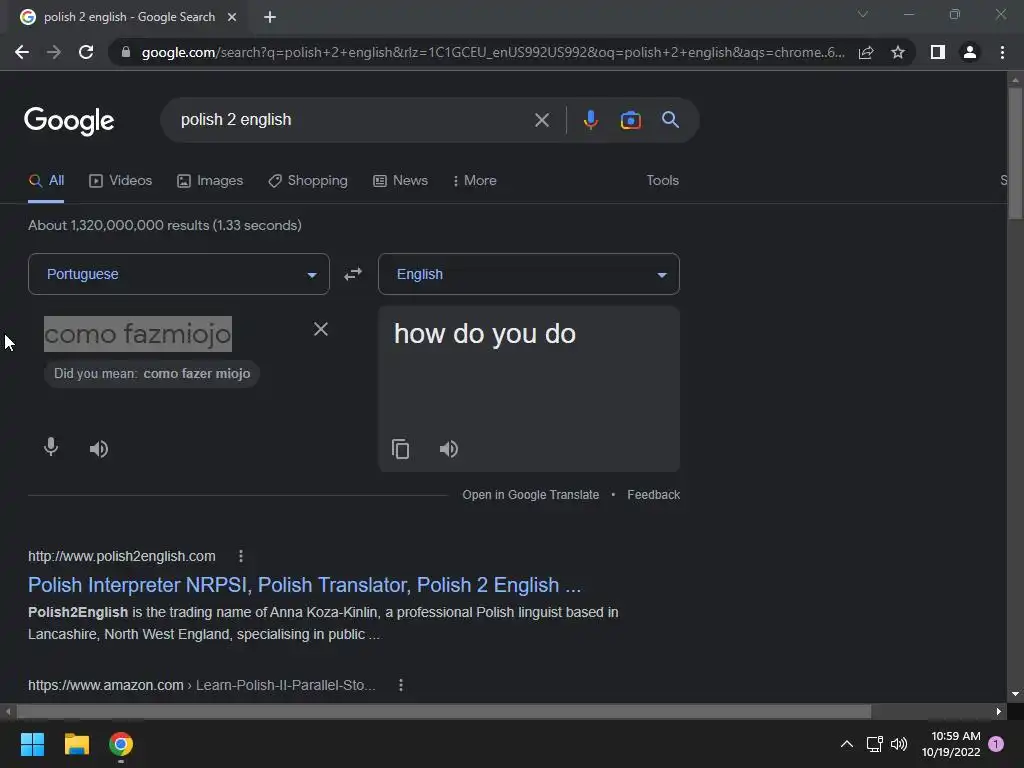Screen dimensions: 1024x768
Task: Click the polish2english.com URL text
Action: pos(121,556)
